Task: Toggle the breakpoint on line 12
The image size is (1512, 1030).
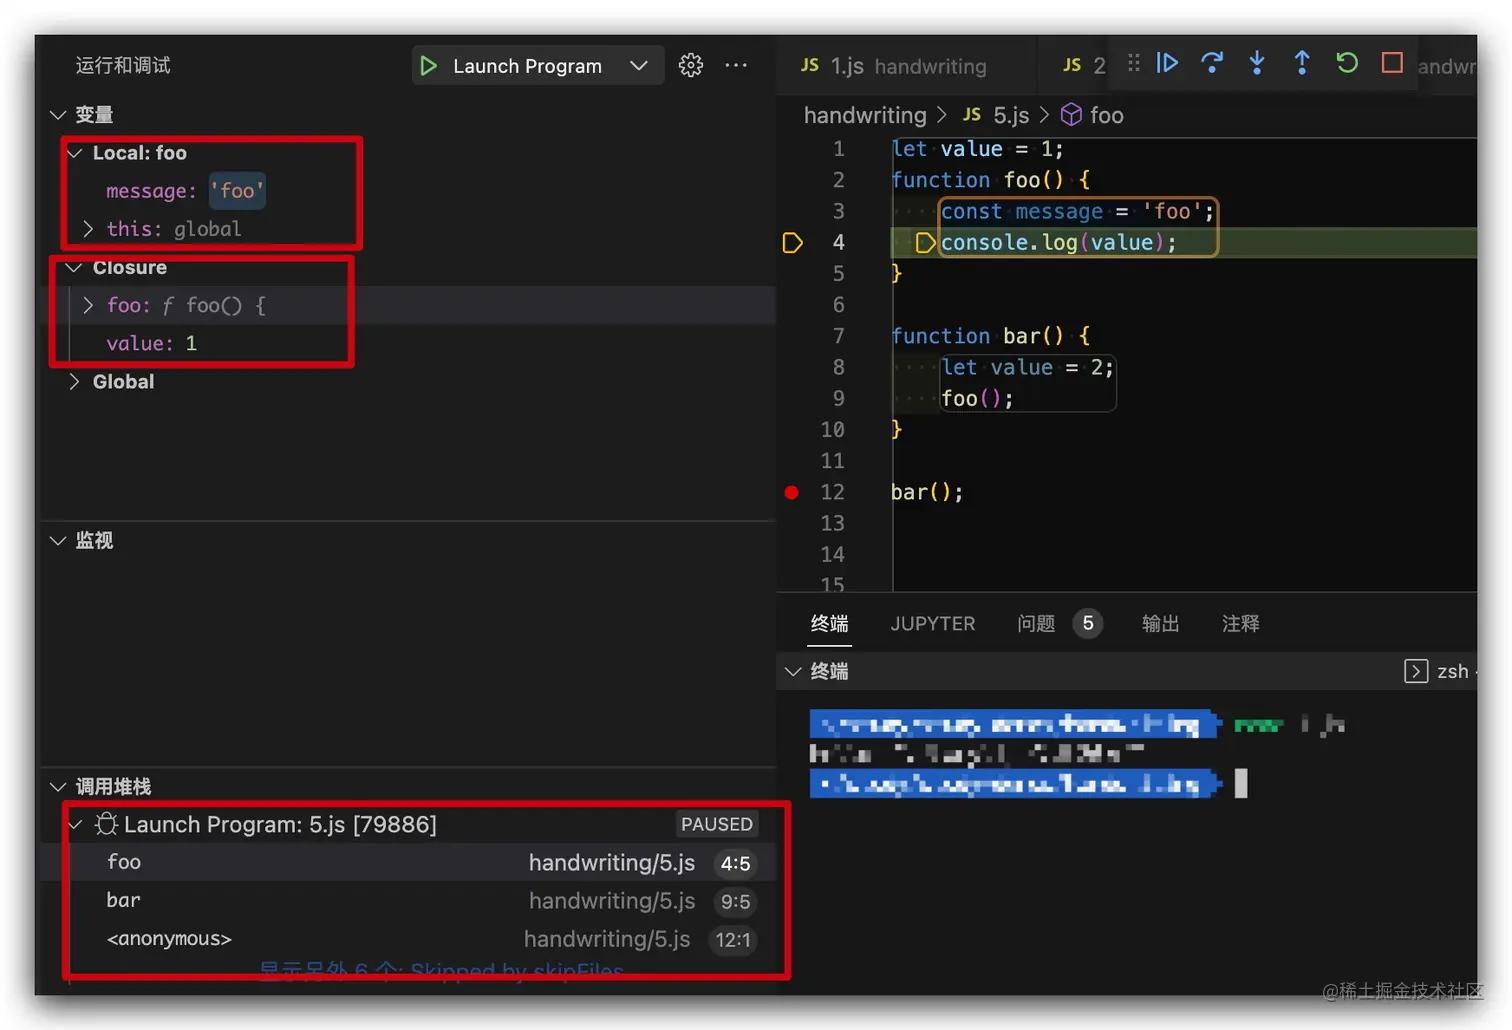Action: tap(792, 492)
